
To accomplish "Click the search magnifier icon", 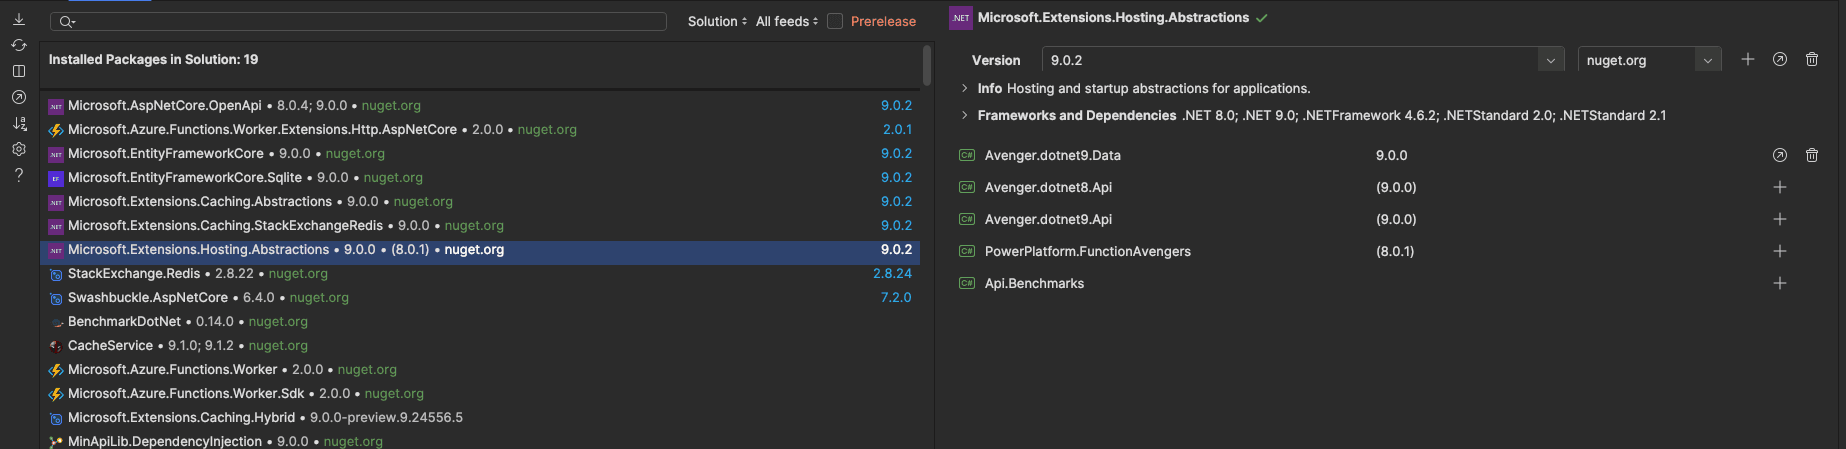I will coord(67,22).
